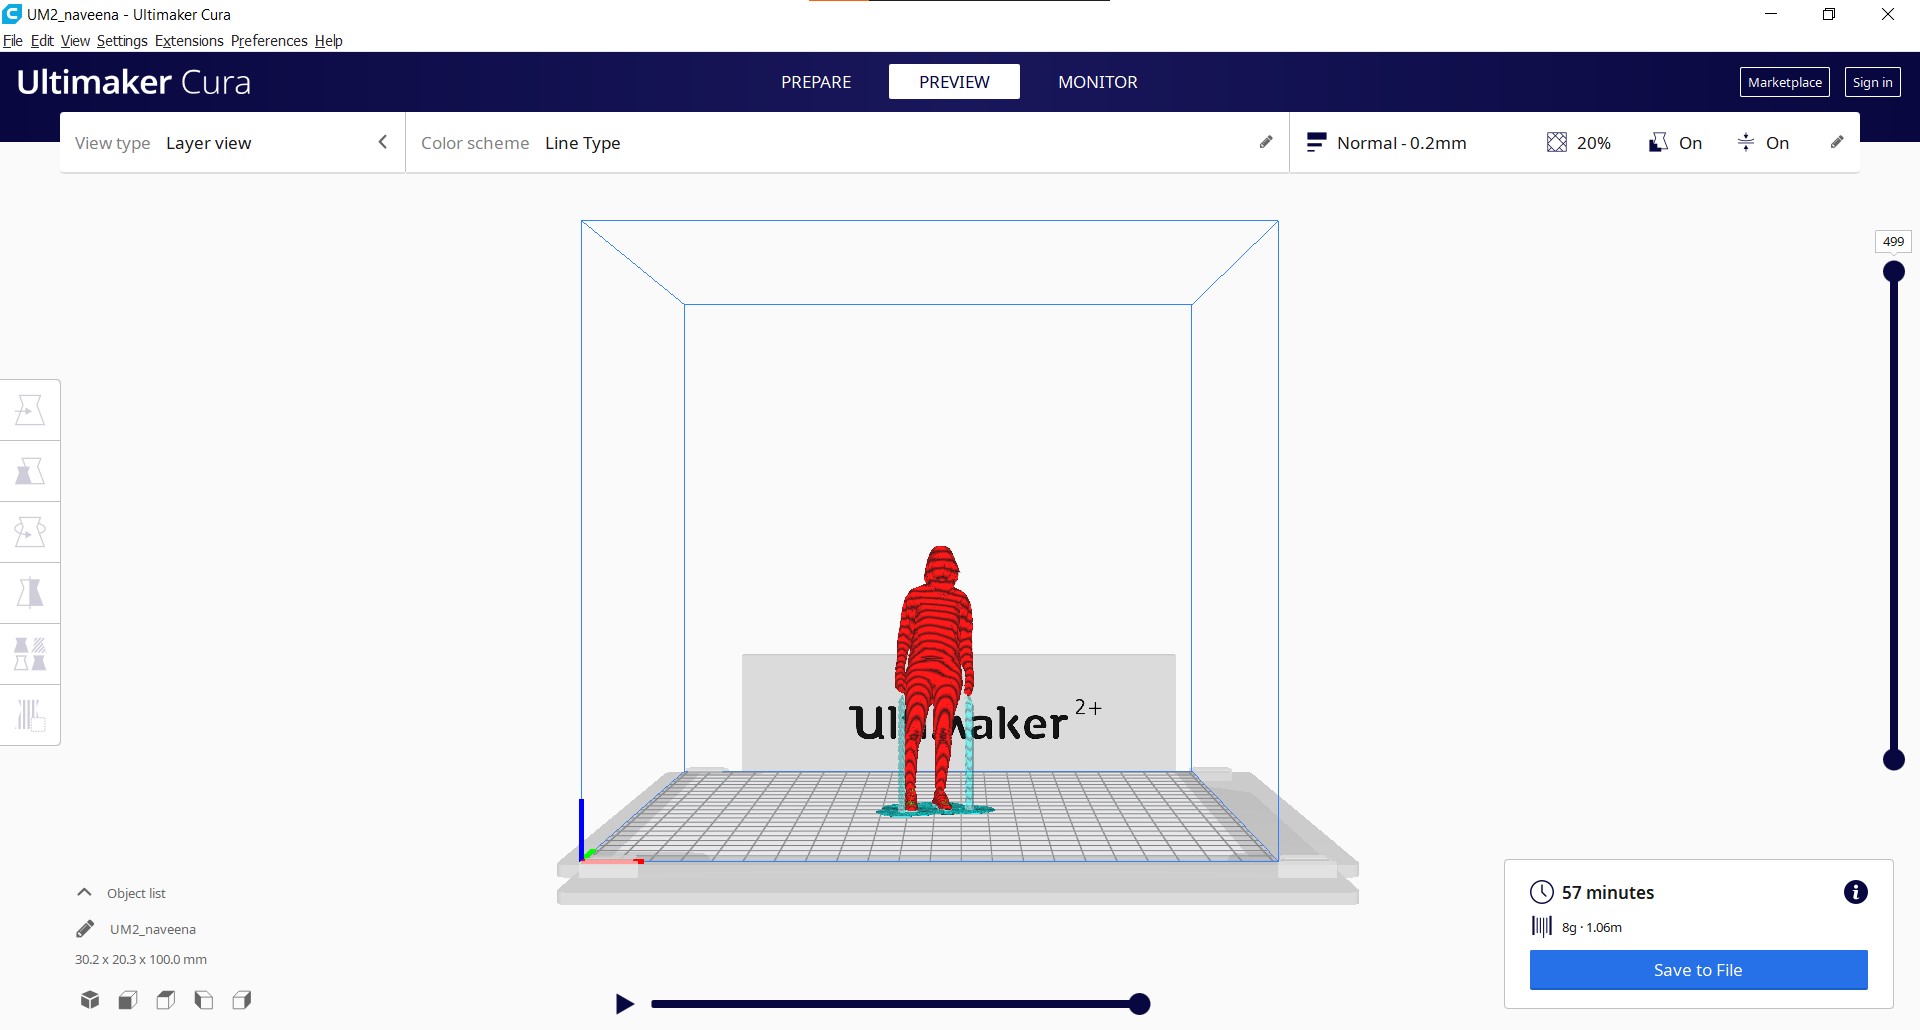Click the 57 minutes print time
This screenshot has height=1030, width=1920.
[x=1608, y=892]
